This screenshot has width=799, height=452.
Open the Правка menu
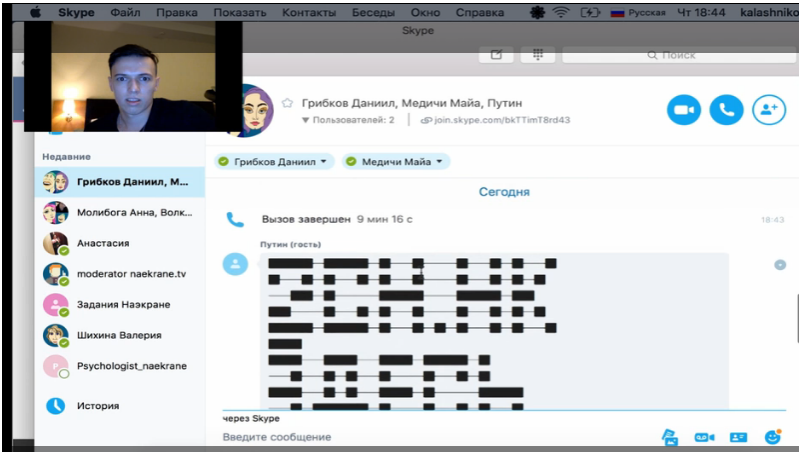pos(177,12)
